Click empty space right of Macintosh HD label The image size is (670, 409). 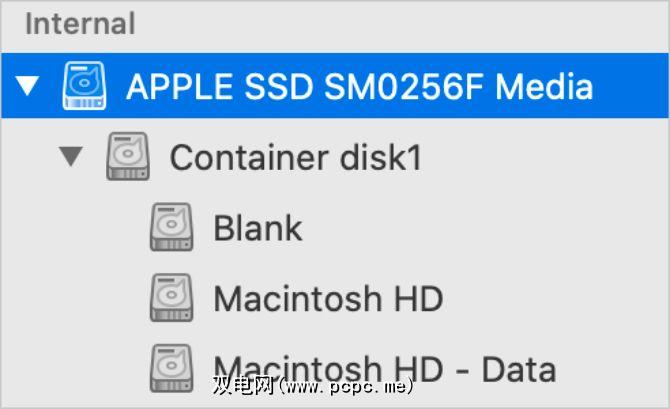(x=550, y=298)
